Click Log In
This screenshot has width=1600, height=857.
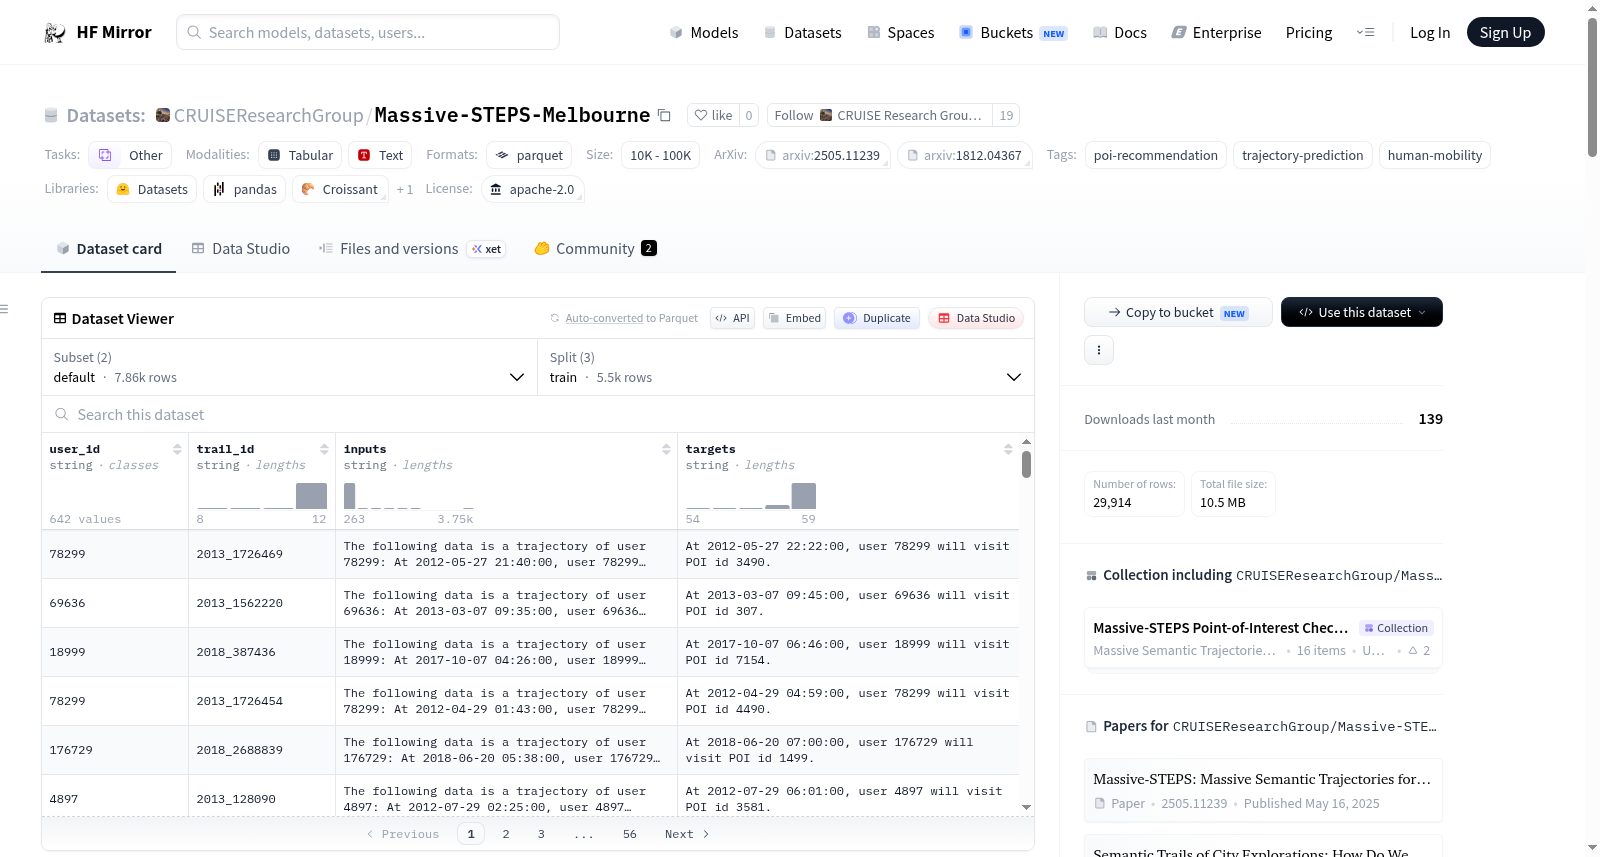(1430, 32)
